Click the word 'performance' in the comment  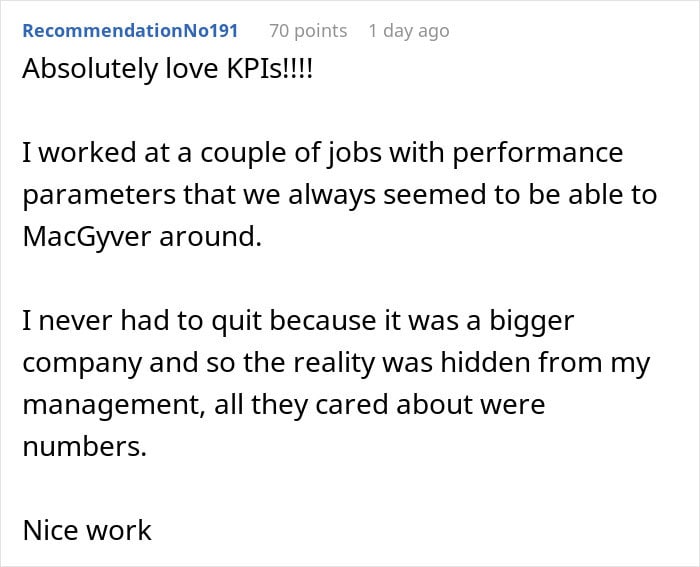tap(538, 154)
